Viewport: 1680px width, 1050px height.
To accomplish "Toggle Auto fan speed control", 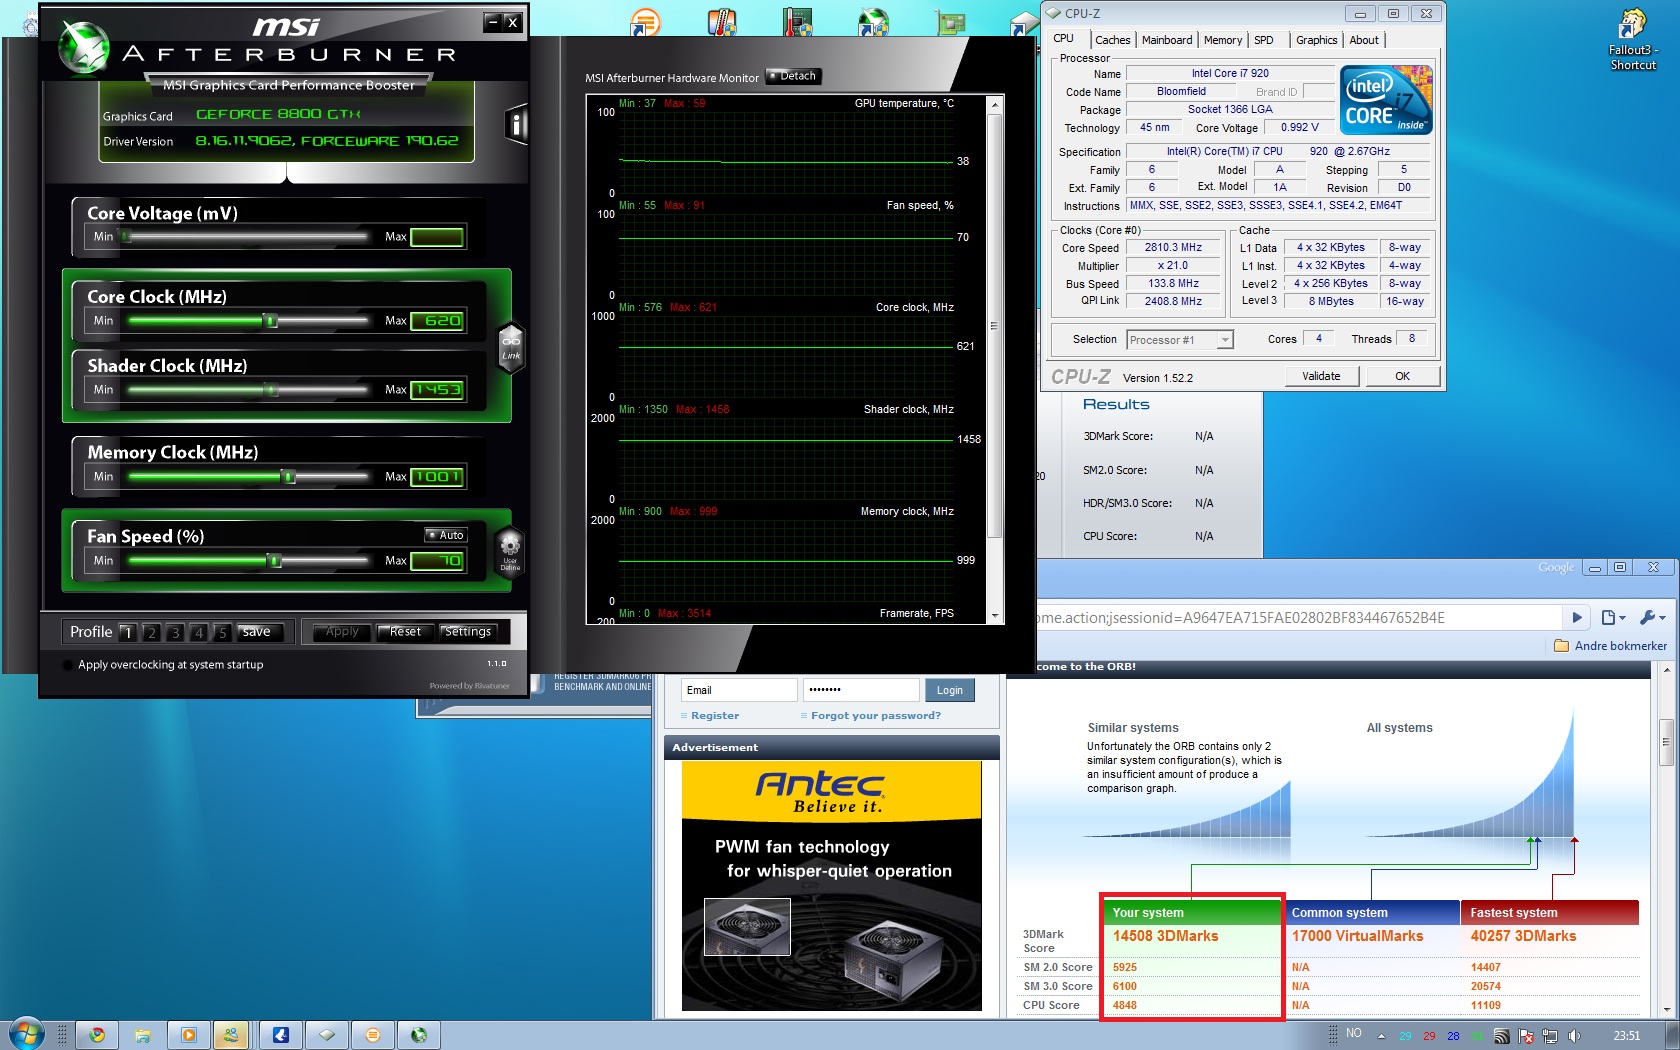I will [x=446, y=535].
